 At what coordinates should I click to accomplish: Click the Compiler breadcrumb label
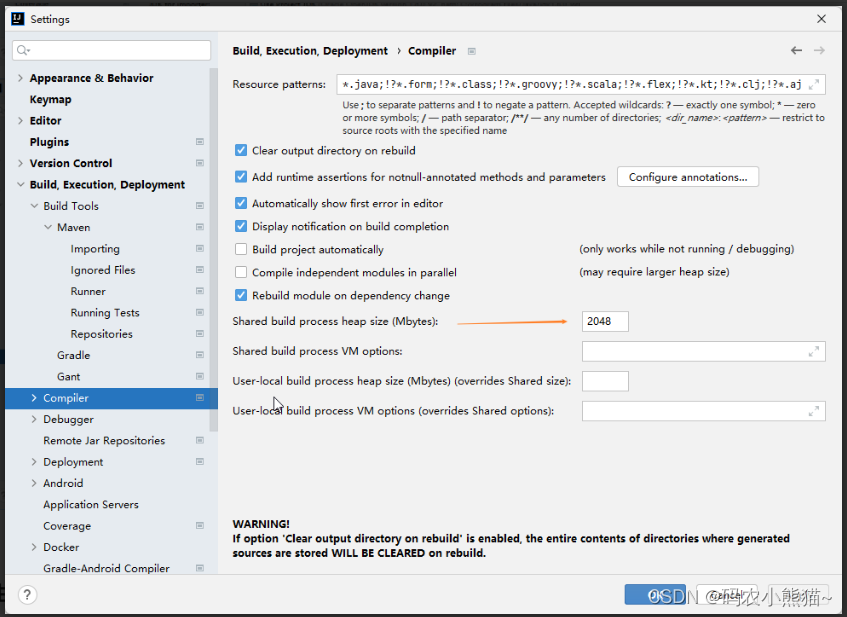432,51
